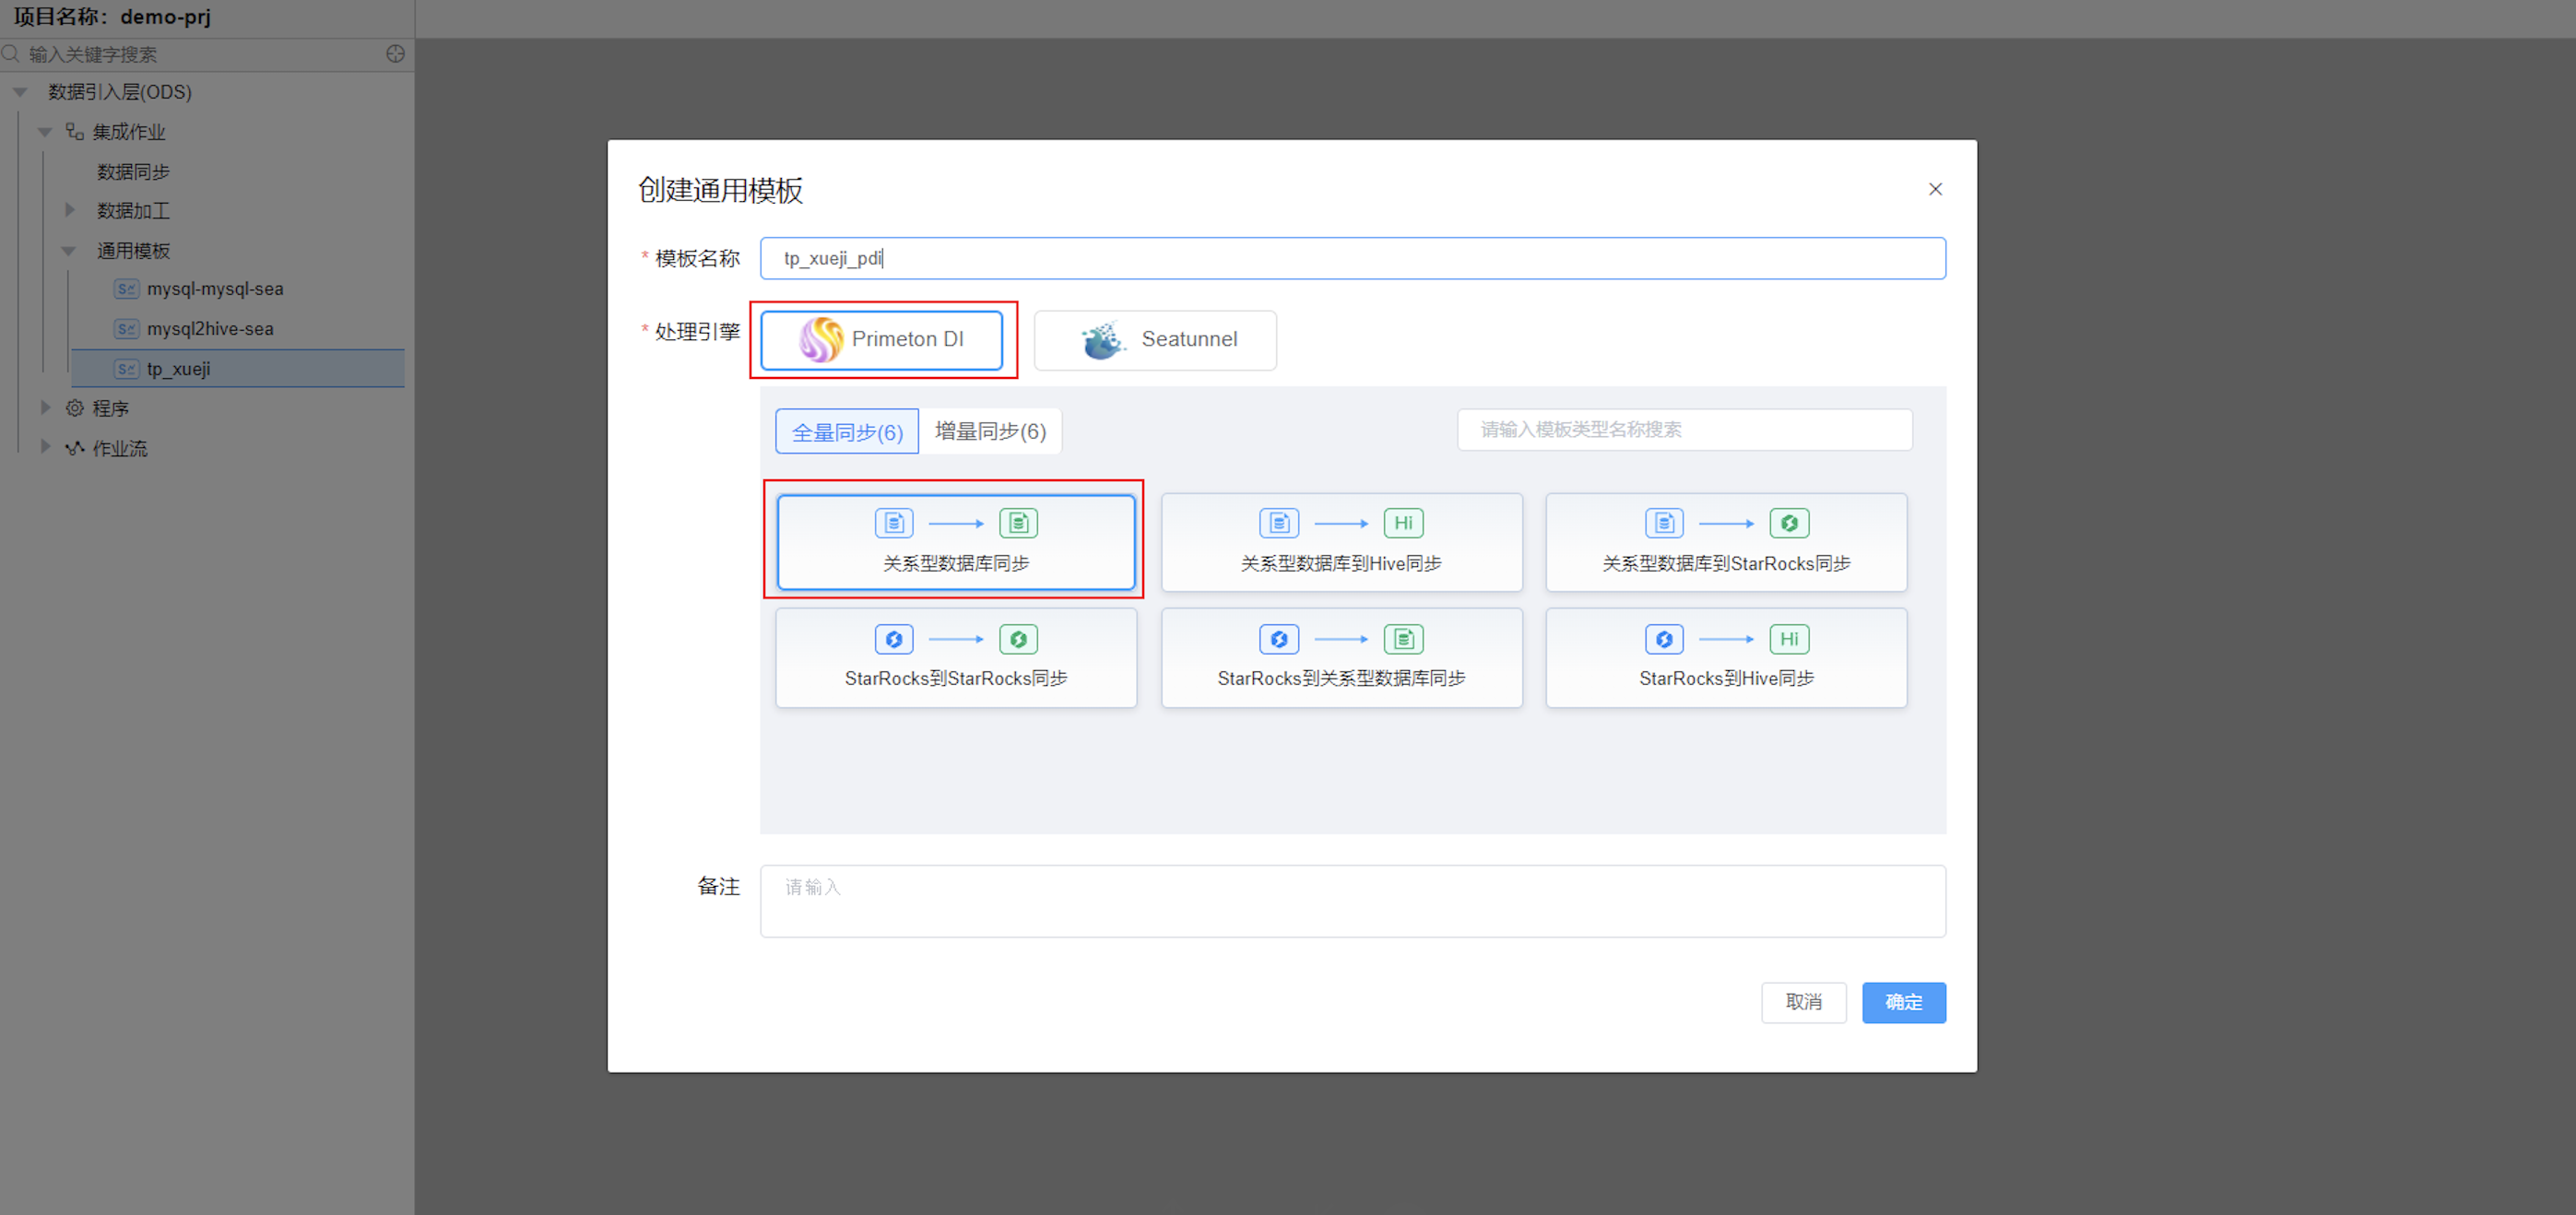Collapse the 数据引入层(ODS) tree node

point(20,92)
